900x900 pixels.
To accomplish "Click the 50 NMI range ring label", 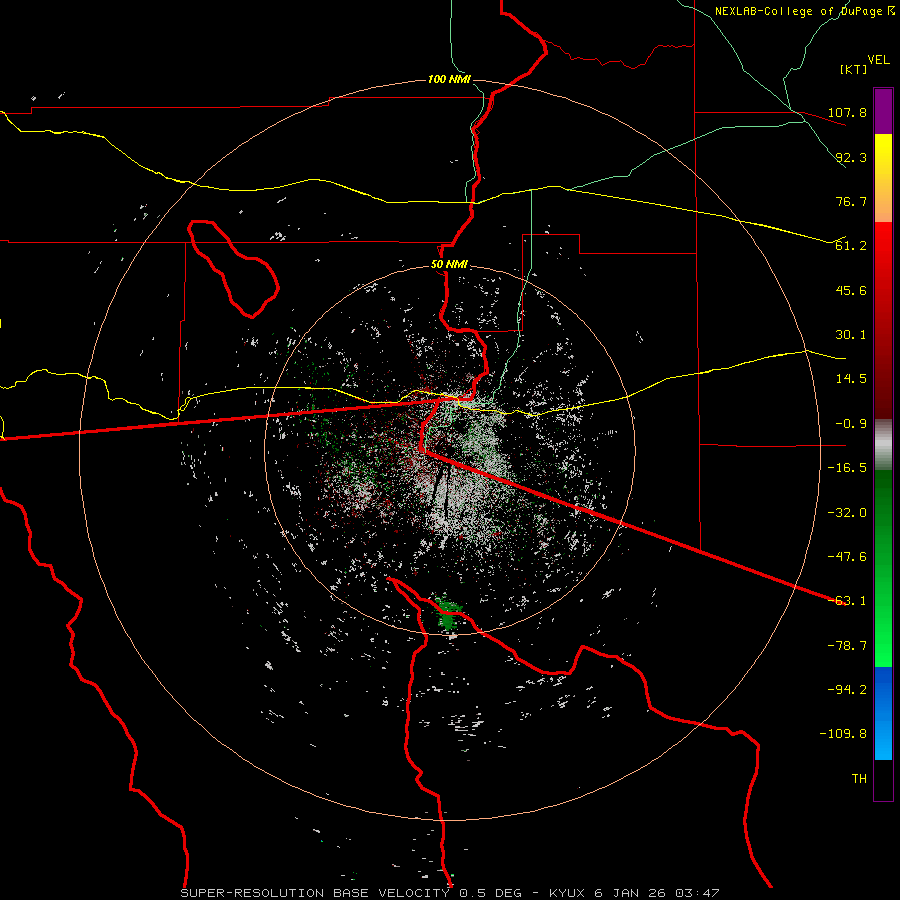I will (x=449, y=265).
